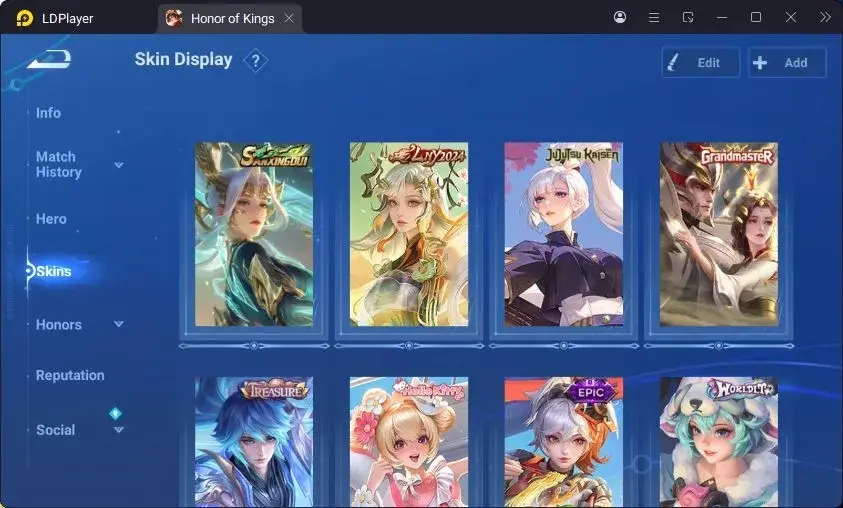Image resolution: width=843 pixels, height=508 pixels.
Task: Click the Add button
Action: point(787,62)
